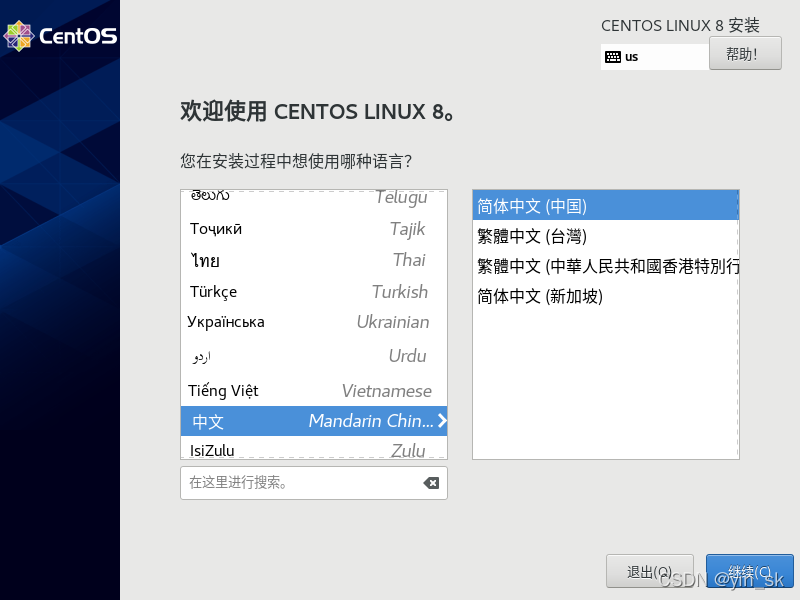
Task: Click the CentOS logo
Action: tap(60, 36)
